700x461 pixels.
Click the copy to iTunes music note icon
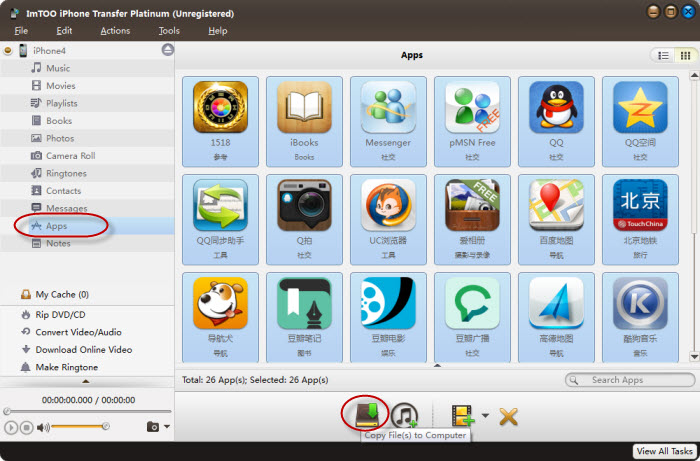[404, 415]
